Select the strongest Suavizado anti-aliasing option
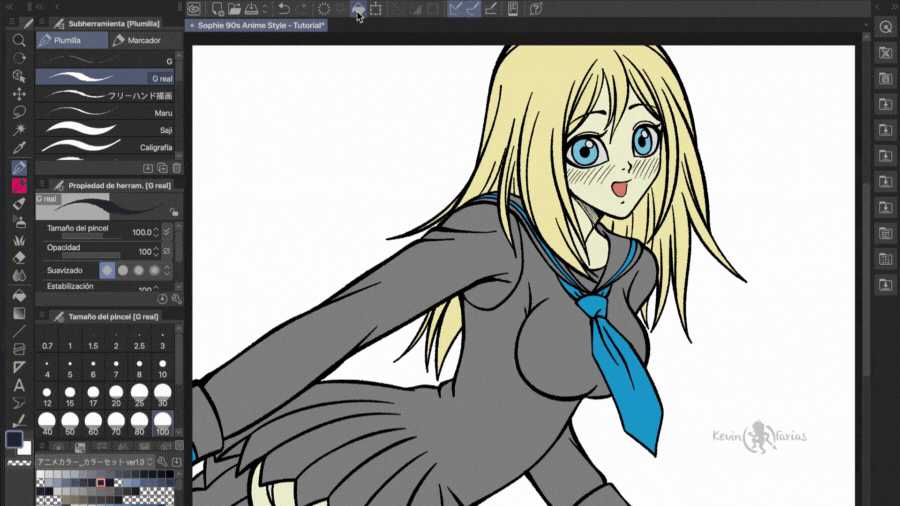The image size is (900, 506). (154, 270)
